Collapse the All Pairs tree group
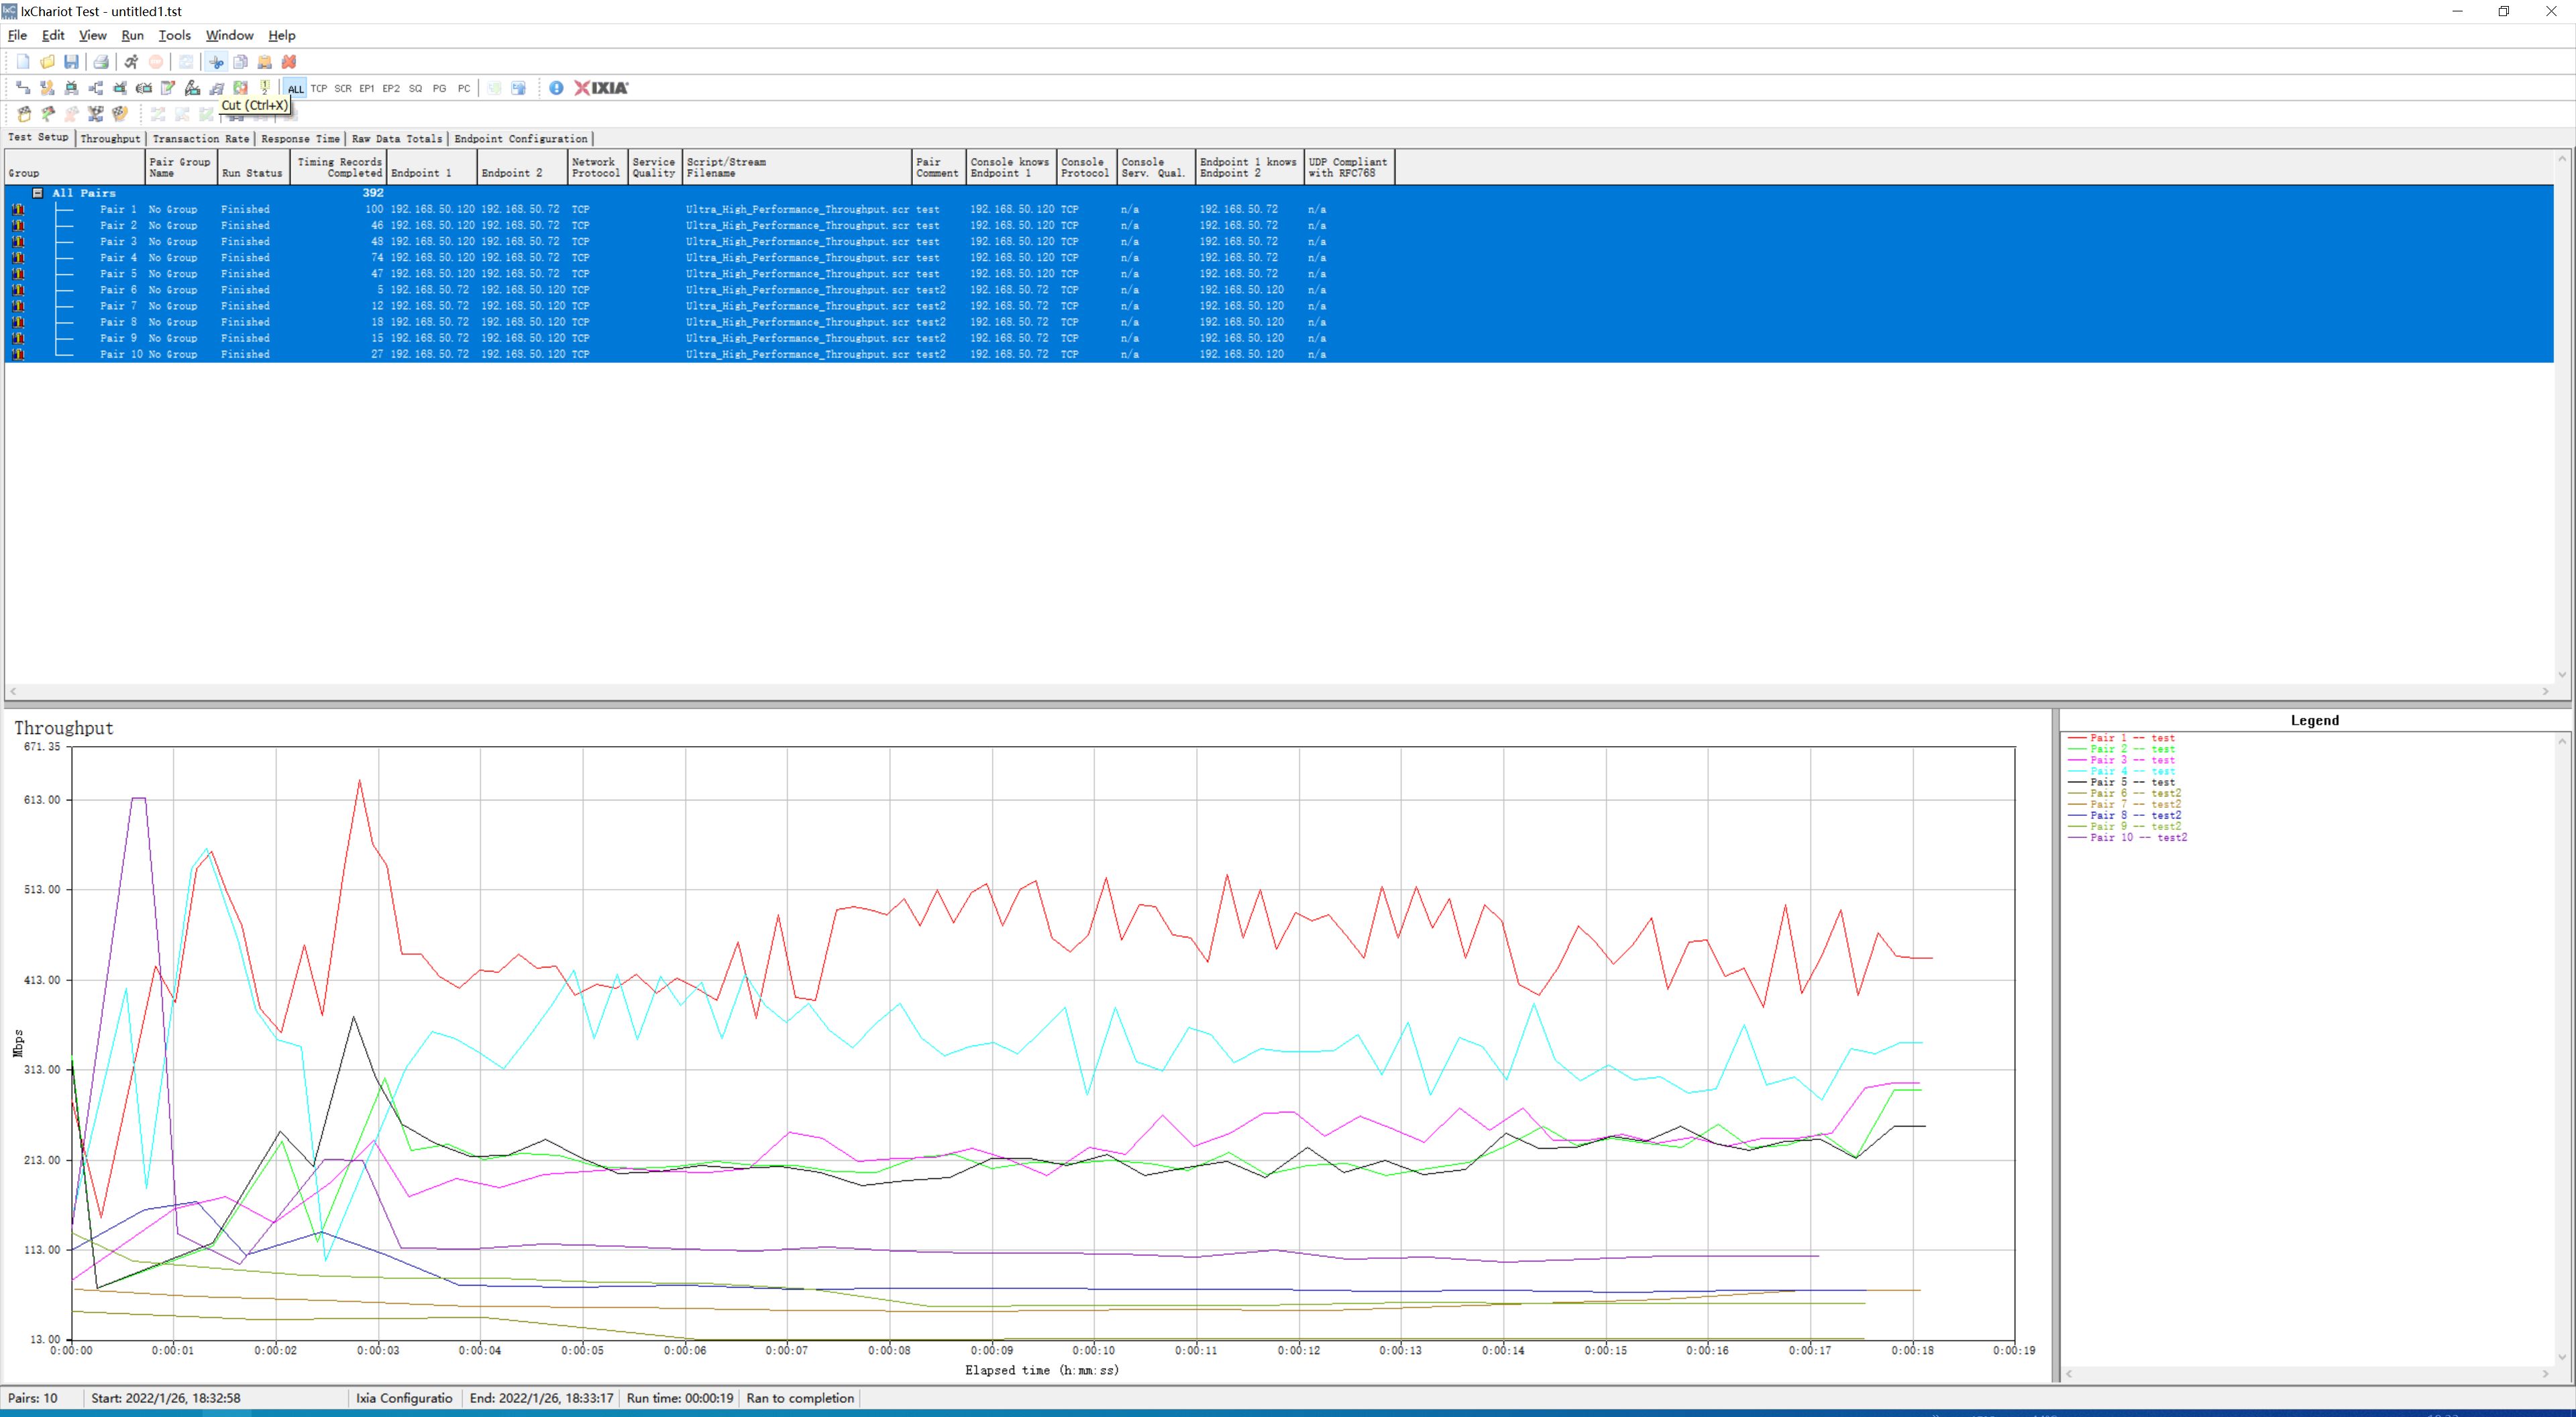 [x=38, y=193]
